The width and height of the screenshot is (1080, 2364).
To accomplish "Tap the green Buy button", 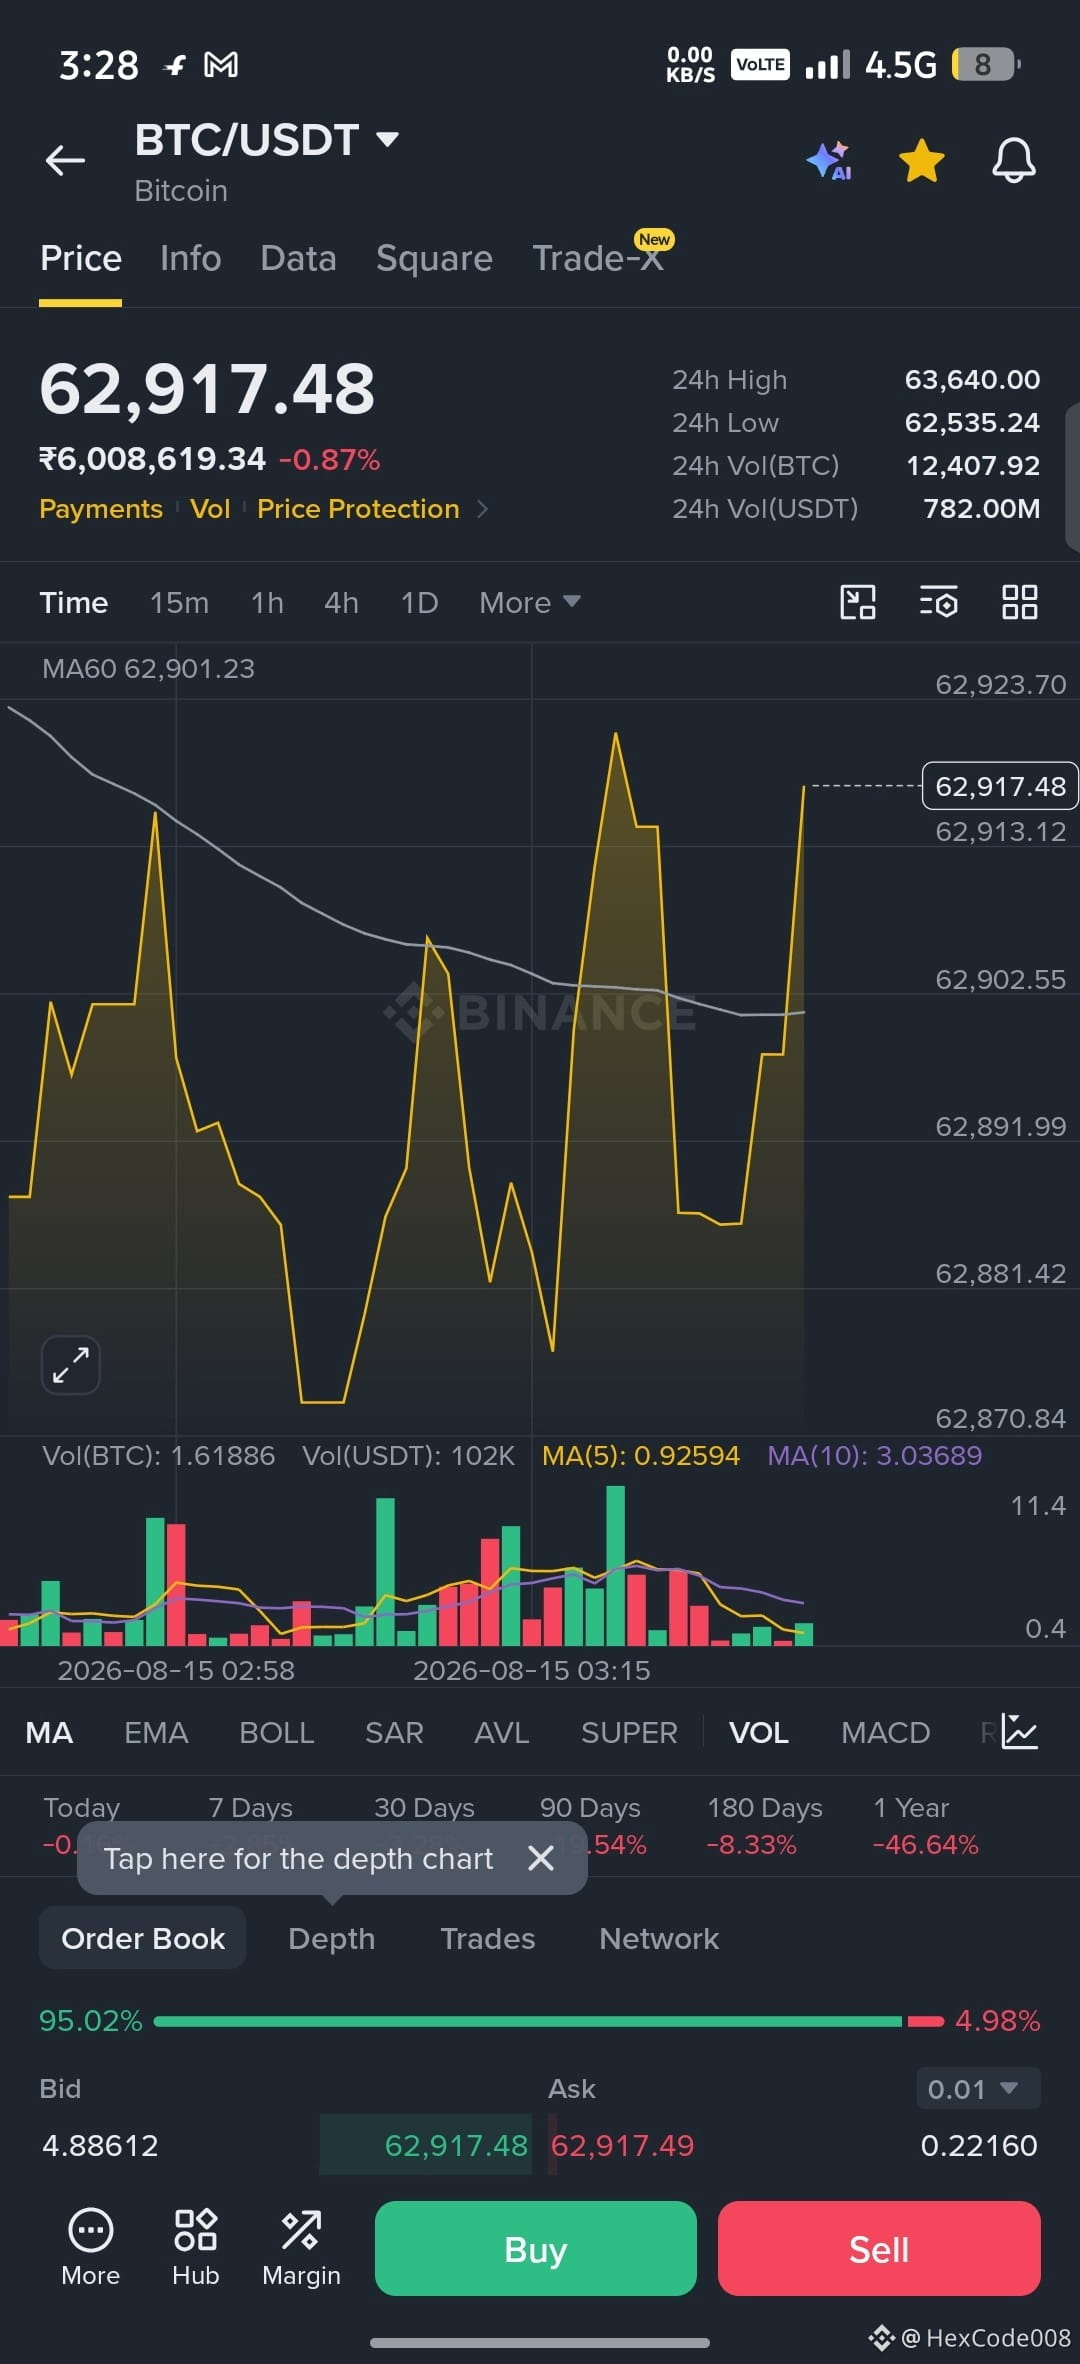I will pyautogui.click(x=535, y=2248).
